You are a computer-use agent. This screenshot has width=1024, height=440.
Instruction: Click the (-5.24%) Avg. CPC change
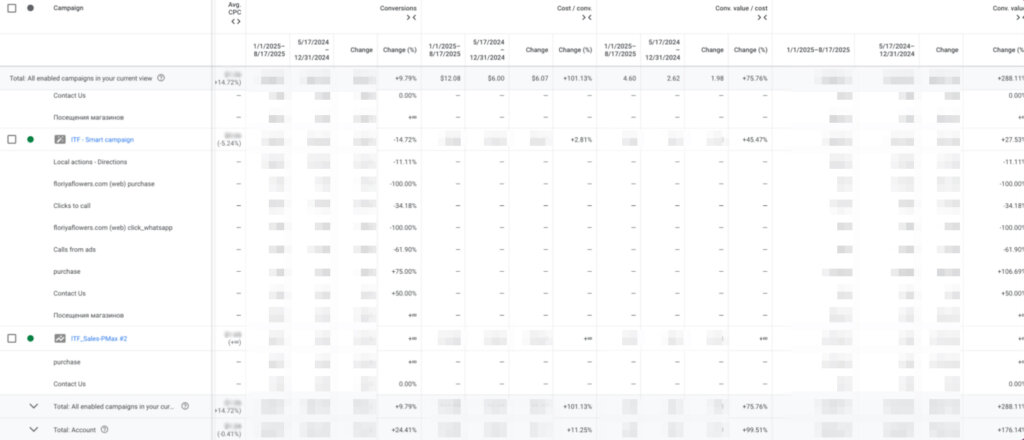pos(231,145)
